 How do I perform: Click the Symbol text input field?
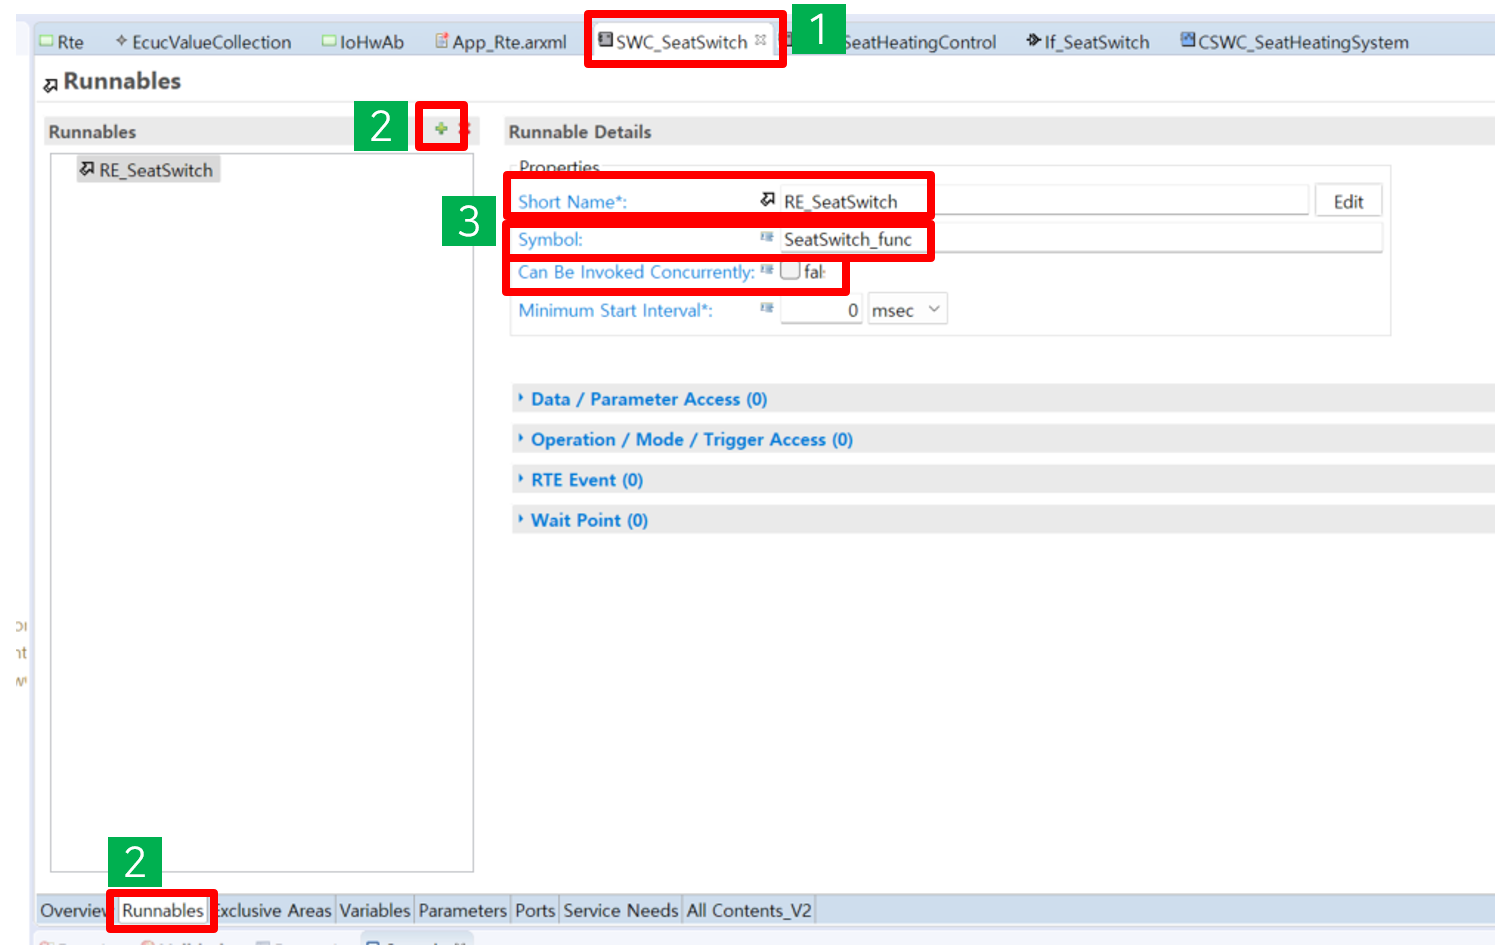(x=1080, y=239)
